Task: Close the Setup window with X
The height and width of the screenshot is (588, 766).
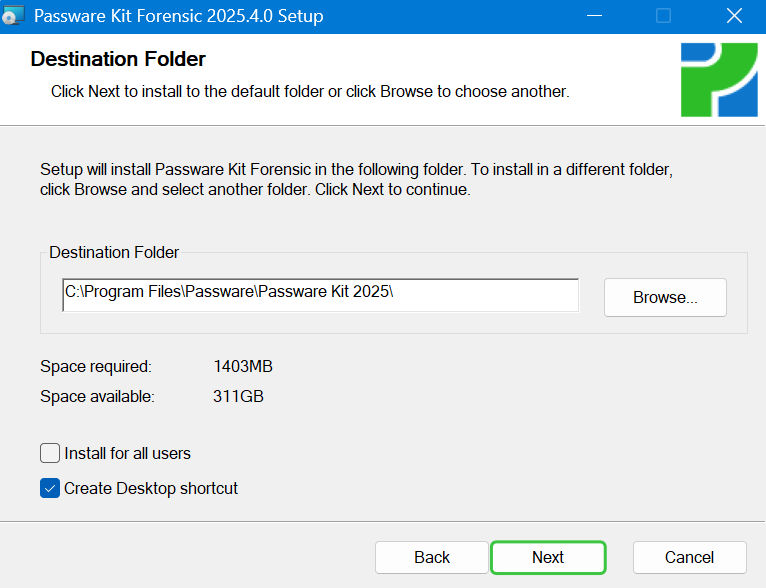Action: 734,16
